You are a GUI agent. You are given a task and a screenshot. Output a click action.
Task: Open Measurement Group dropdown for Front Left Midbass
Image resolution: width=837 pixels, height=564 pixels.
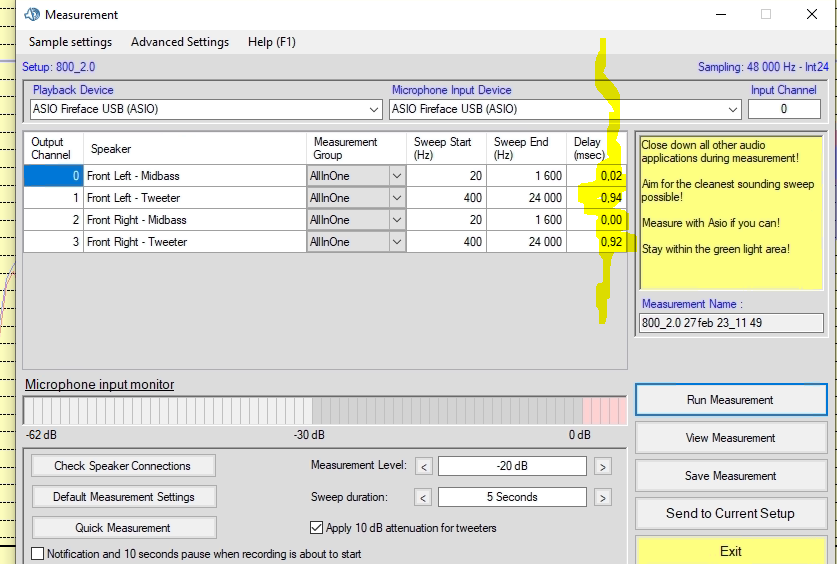pos(396,176)
